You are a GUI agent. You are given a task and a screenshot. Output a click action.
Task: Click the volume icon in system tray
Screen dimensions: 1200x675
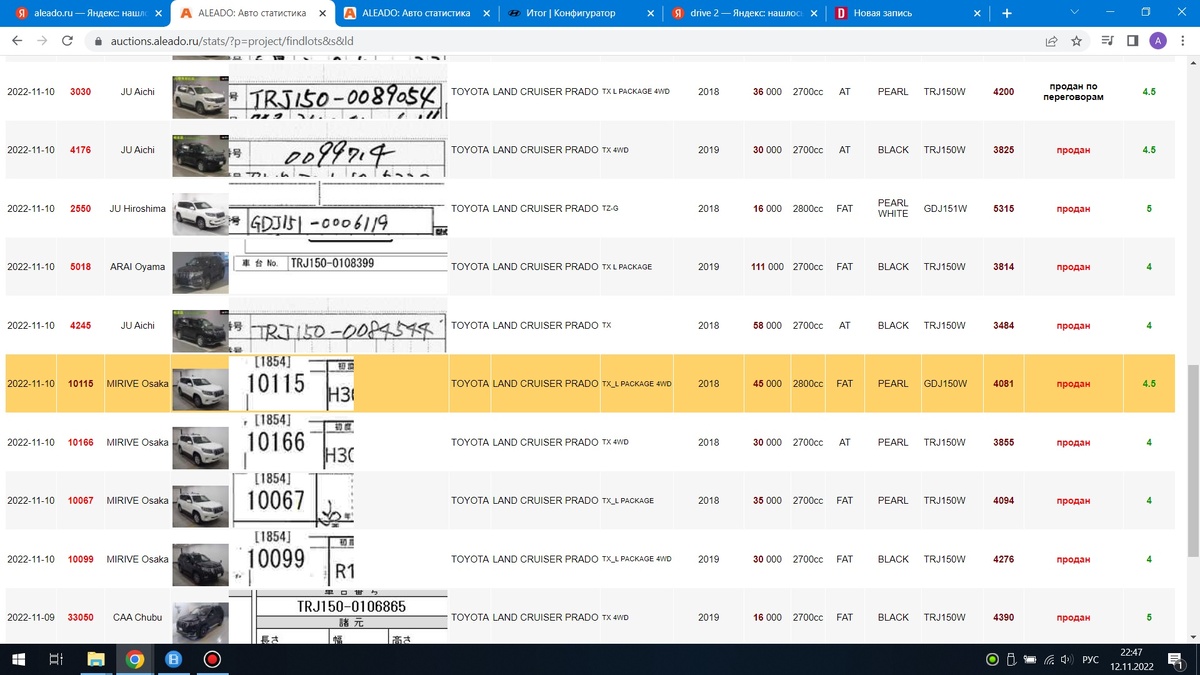1067,659
